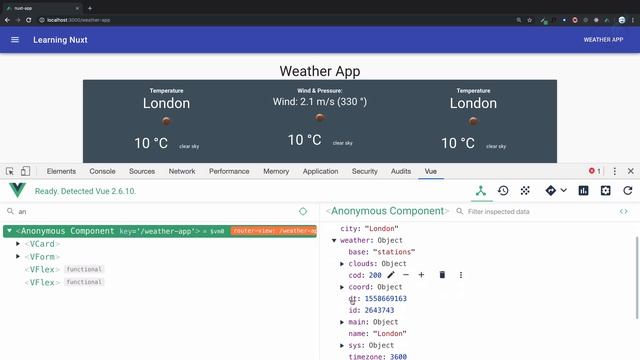This screenshot has height=360, width=640.
Task: Open more options for the cod field
Action: click(x=461, y=275)
